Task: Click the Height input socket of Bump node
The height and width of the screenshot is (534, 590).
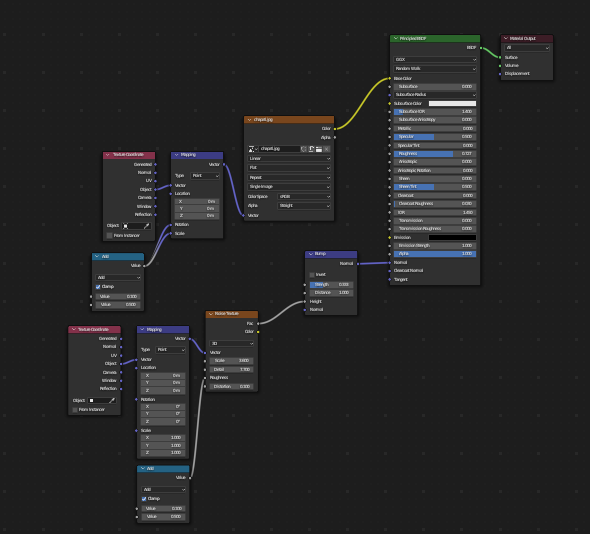Action: [305, 302]
